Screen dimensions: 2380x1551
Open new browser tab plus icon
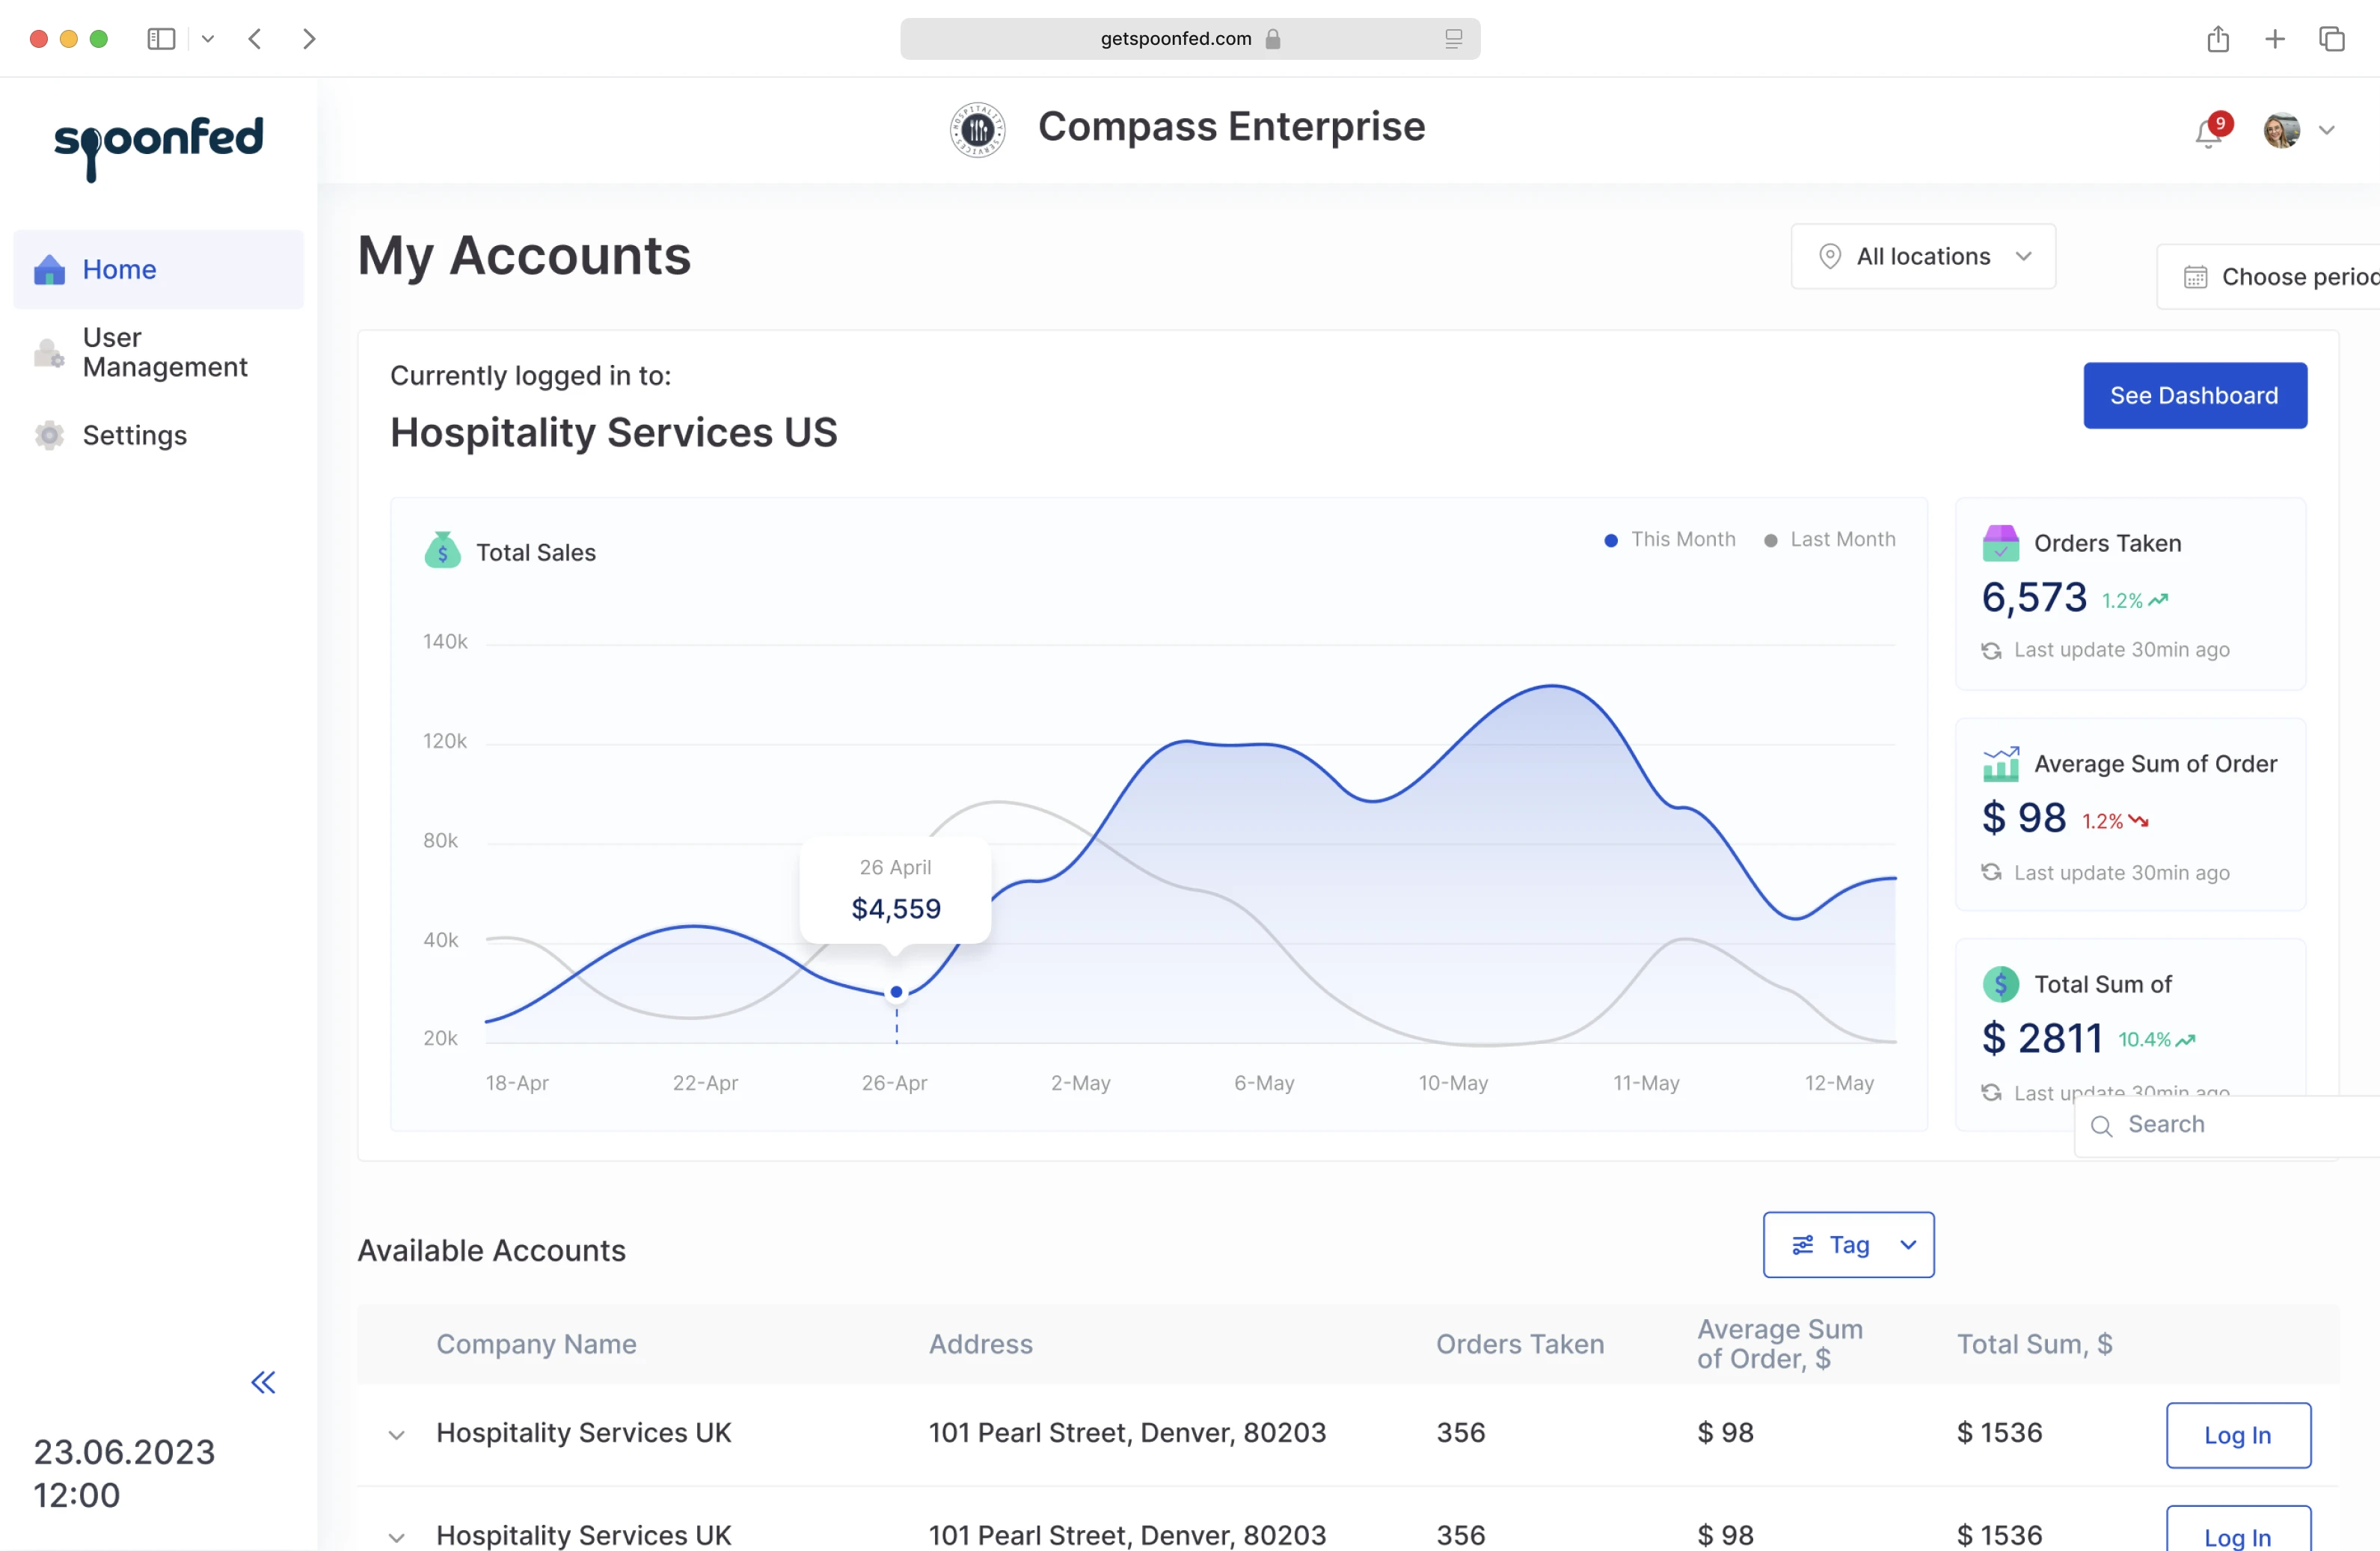coord(2275,39)
